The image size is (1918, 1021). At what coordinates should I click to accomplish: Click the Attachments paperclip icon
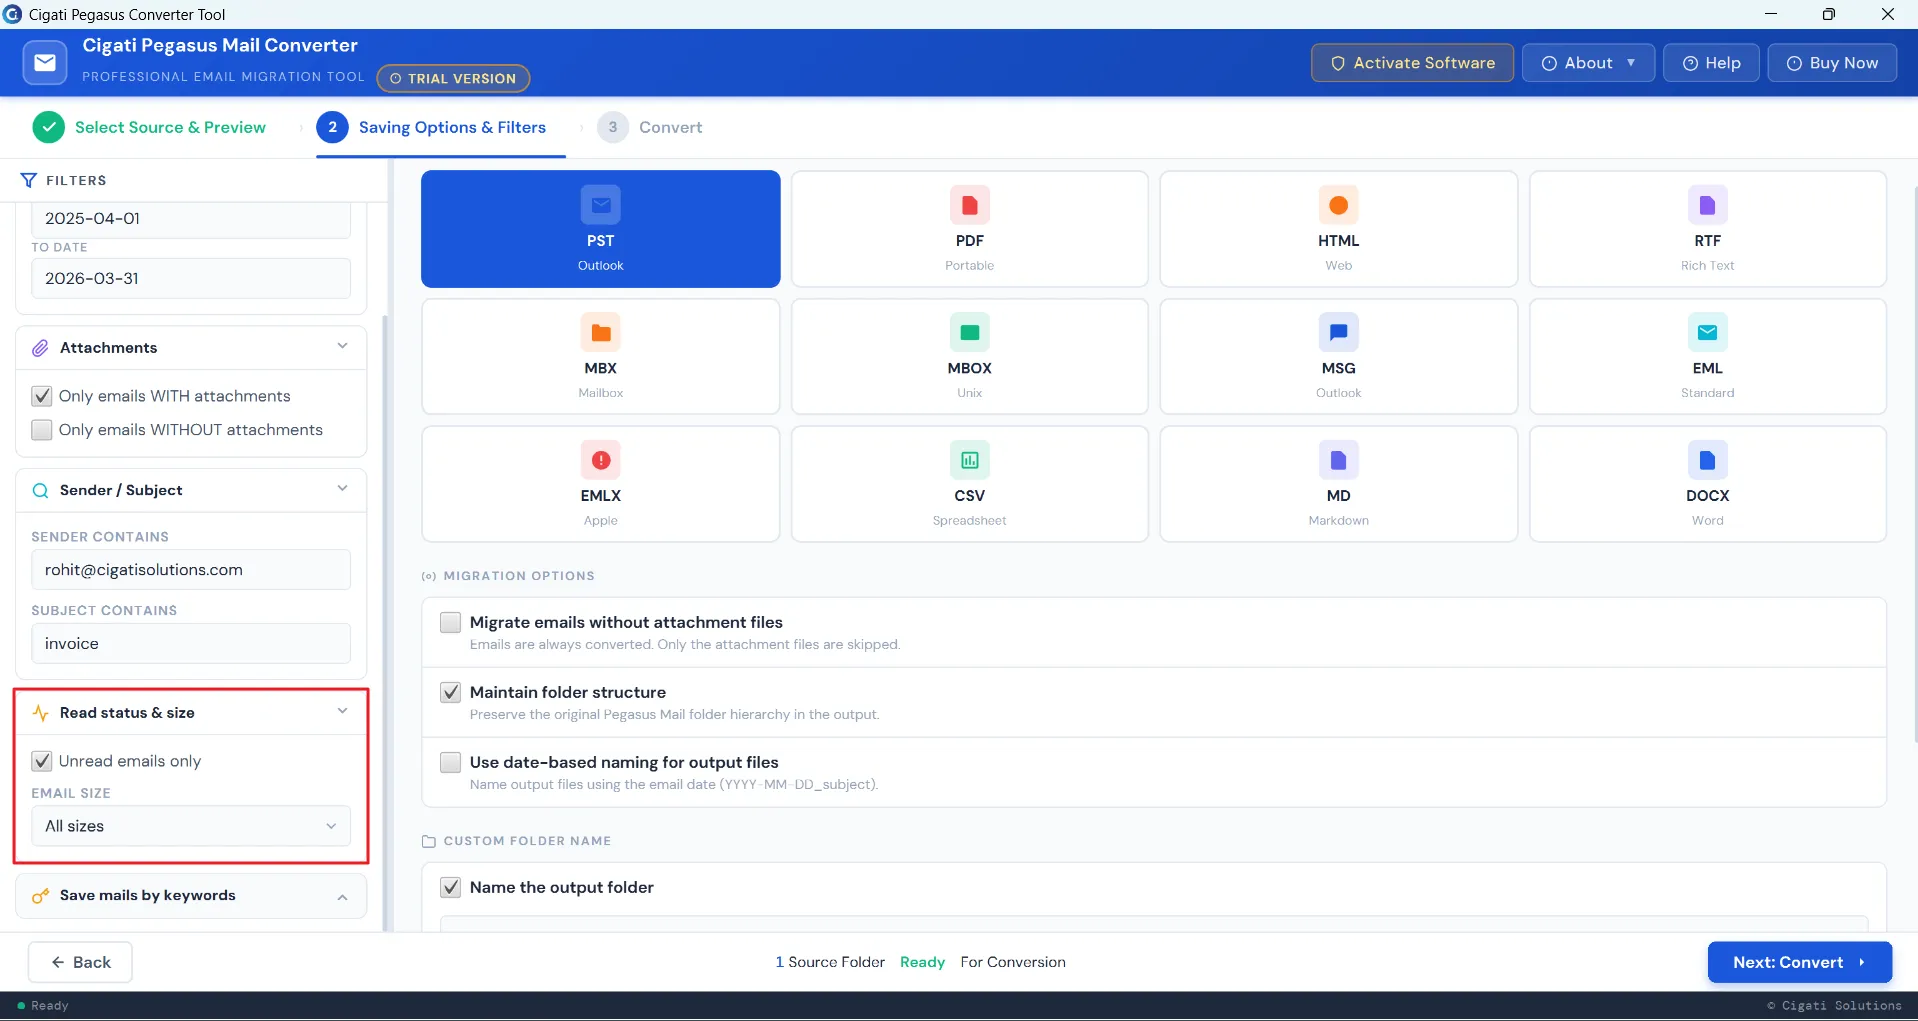coord(40,348)
